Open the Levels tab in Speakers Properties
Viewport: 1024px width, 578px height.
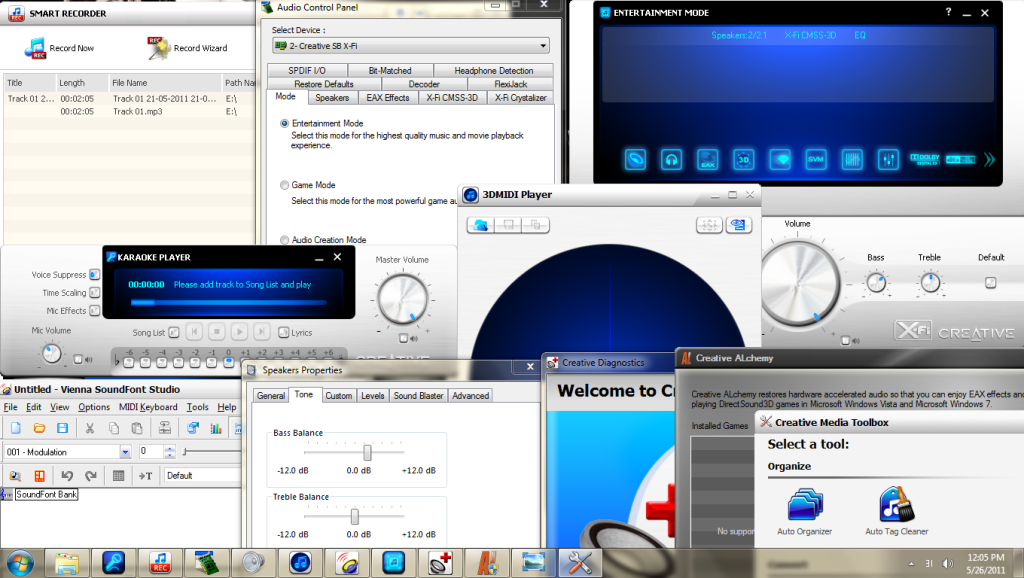coord(373,396)
